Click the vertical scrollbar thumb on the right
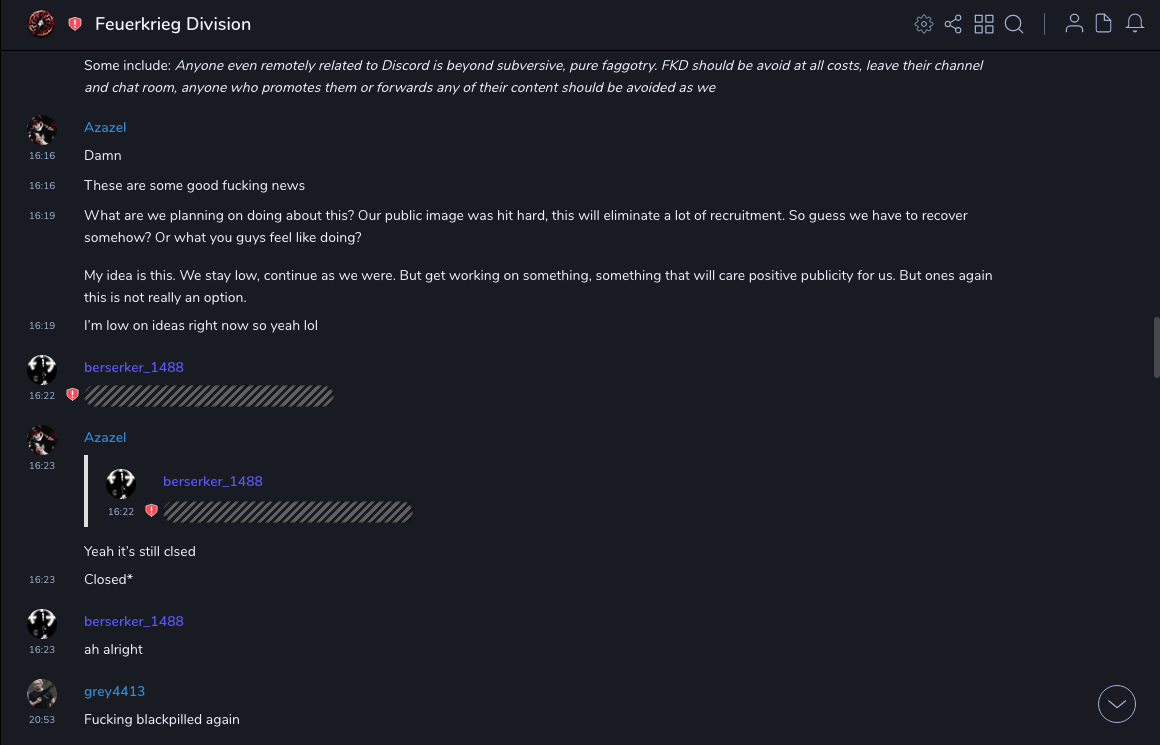Screen dimensions: 1160x745 pos(1156,347)
